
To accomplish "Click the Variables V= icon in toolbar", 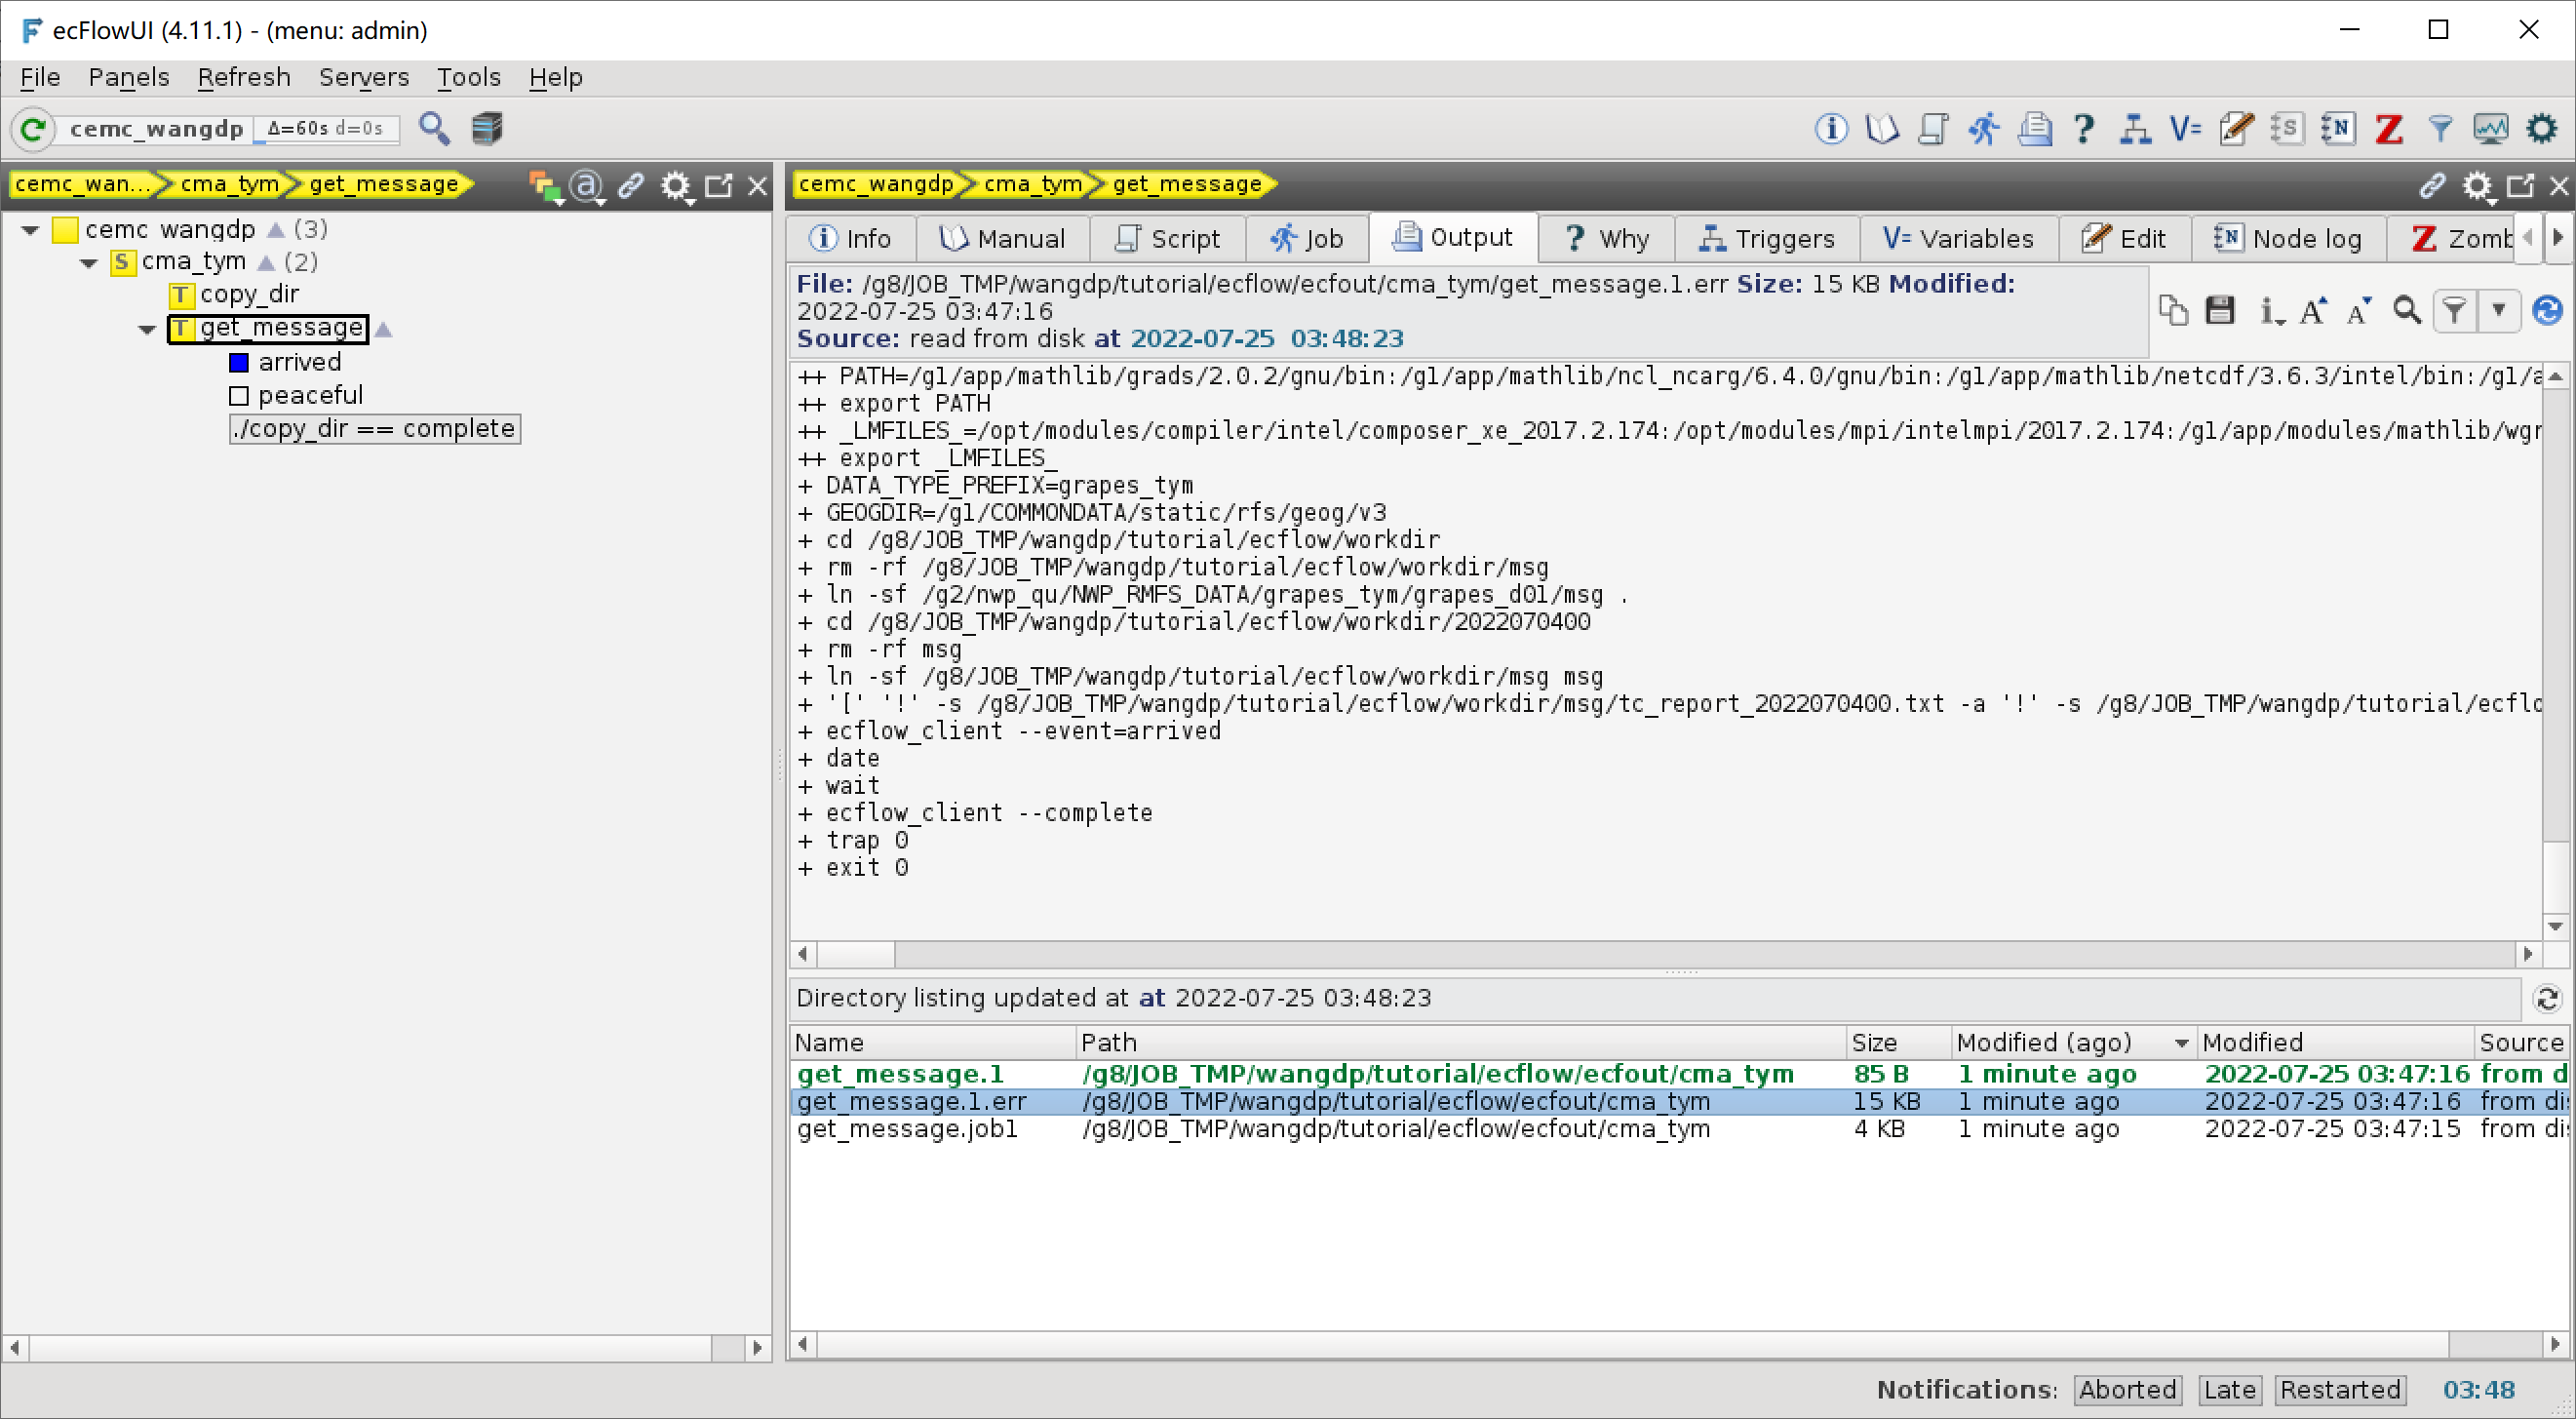I will coord(2186,129).
